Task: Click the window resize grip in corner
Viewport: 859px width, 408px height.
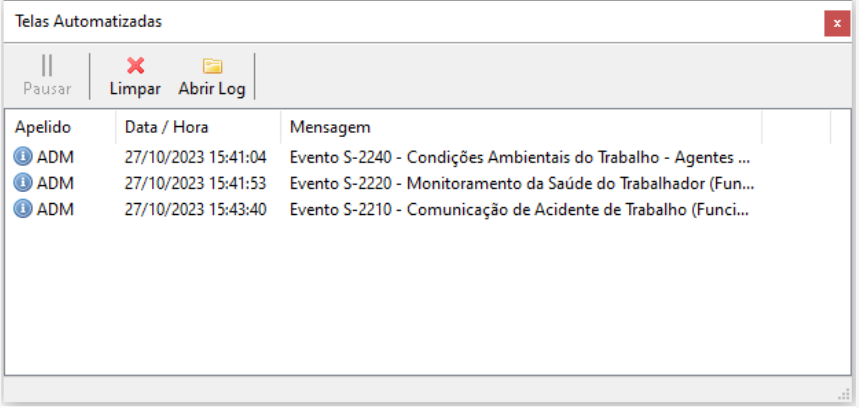Action: 844,394
